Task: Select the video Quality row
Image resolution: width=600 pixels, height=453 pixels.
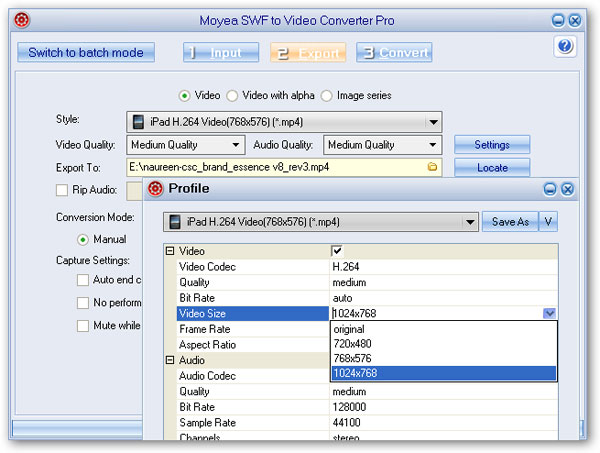Action: pos(367,282)
